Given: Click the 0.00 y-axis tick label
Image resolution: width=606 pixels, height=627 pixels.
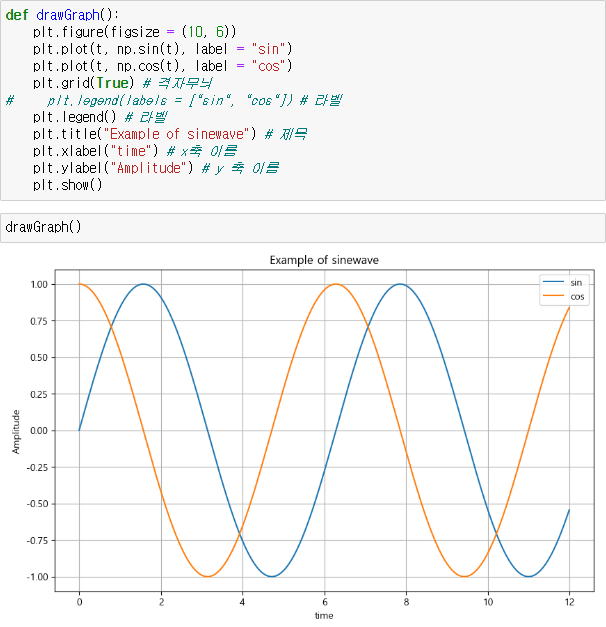Looking at the screenshot, I should tap(39, 431).
